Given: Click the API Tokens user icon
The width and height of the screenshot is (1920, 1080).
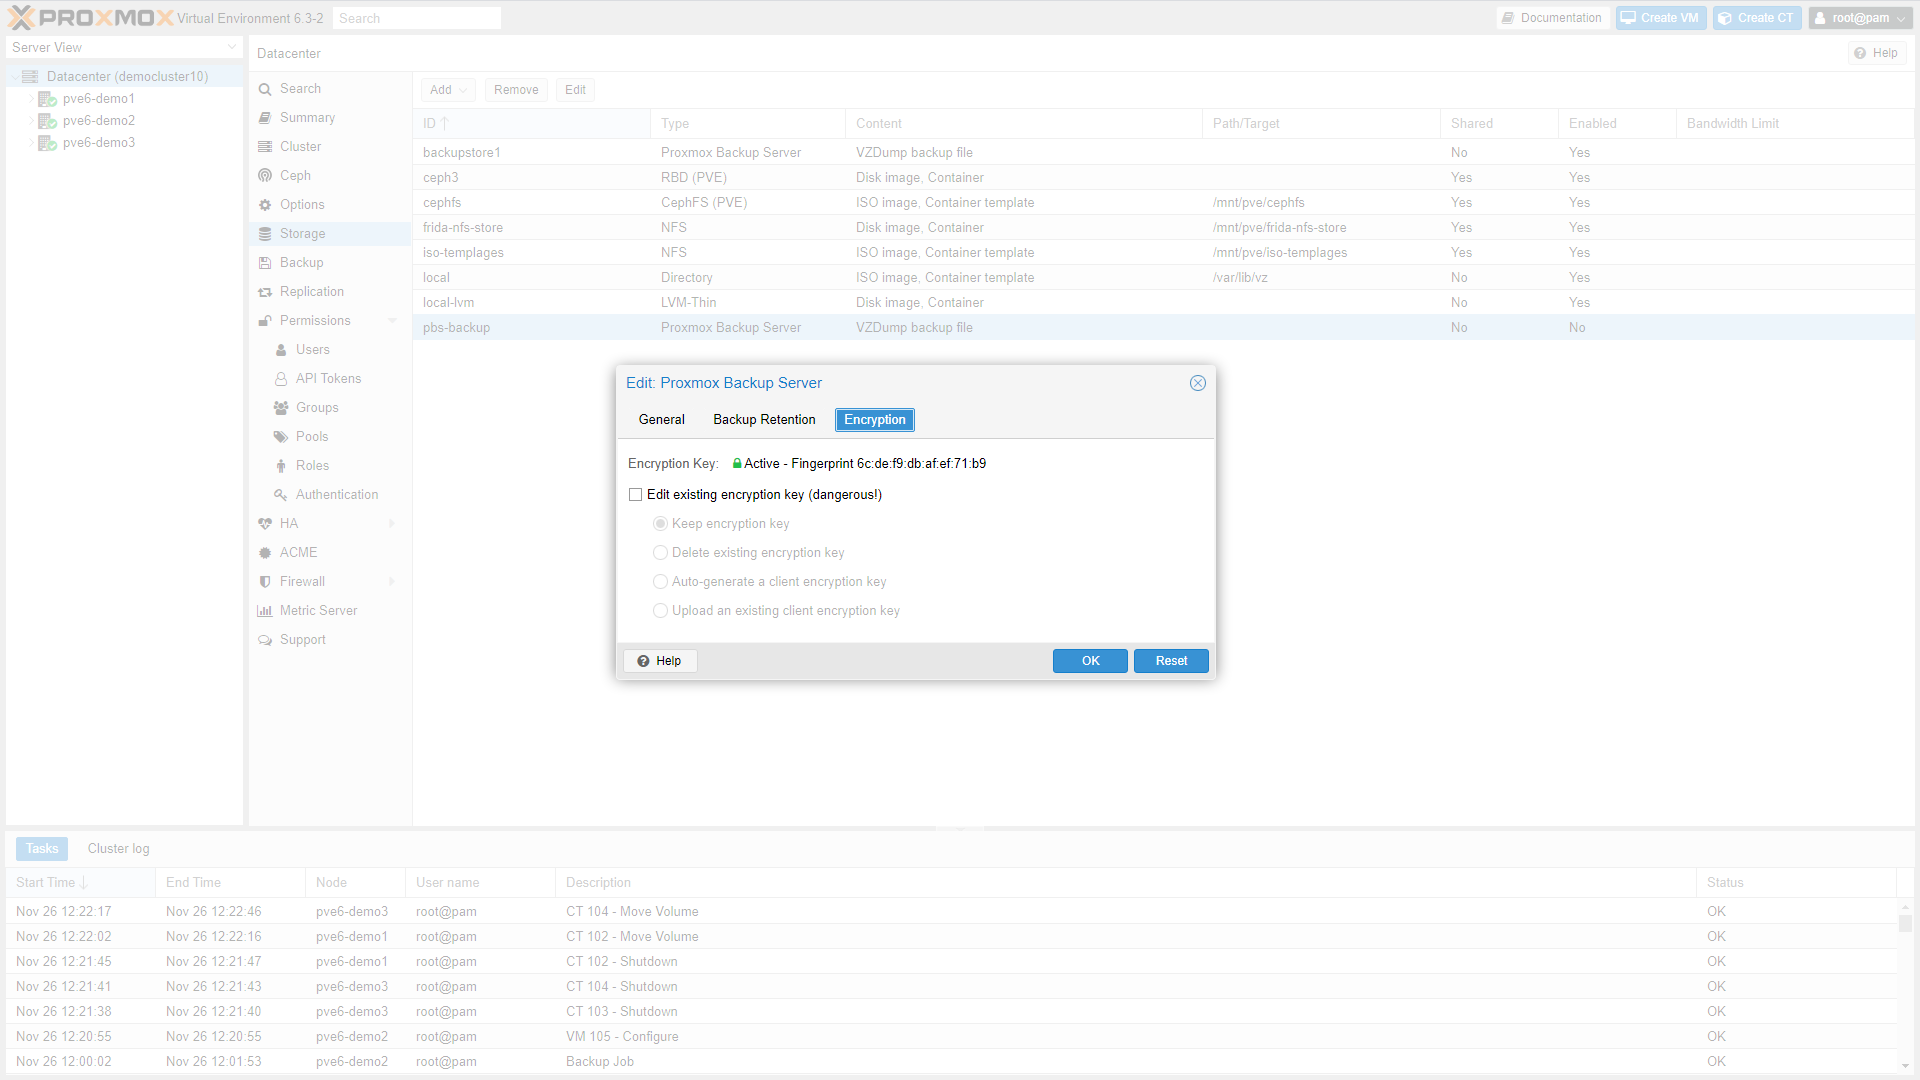Looking at the screenshot, I should point(281,379).
